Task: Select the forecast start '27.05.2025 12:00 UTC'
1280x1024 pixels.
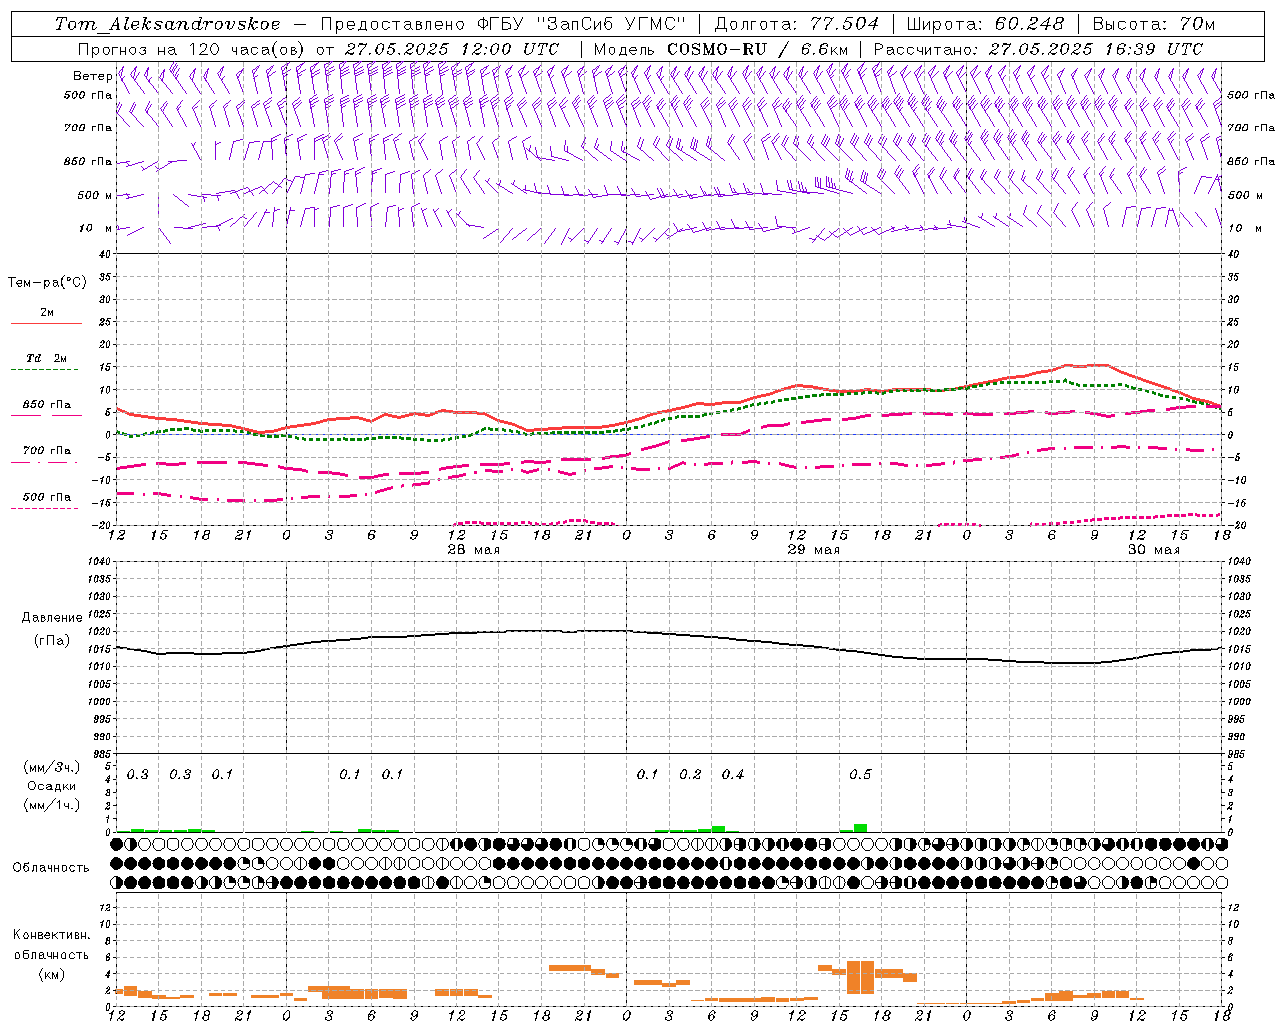Action: tap(452, 49)
